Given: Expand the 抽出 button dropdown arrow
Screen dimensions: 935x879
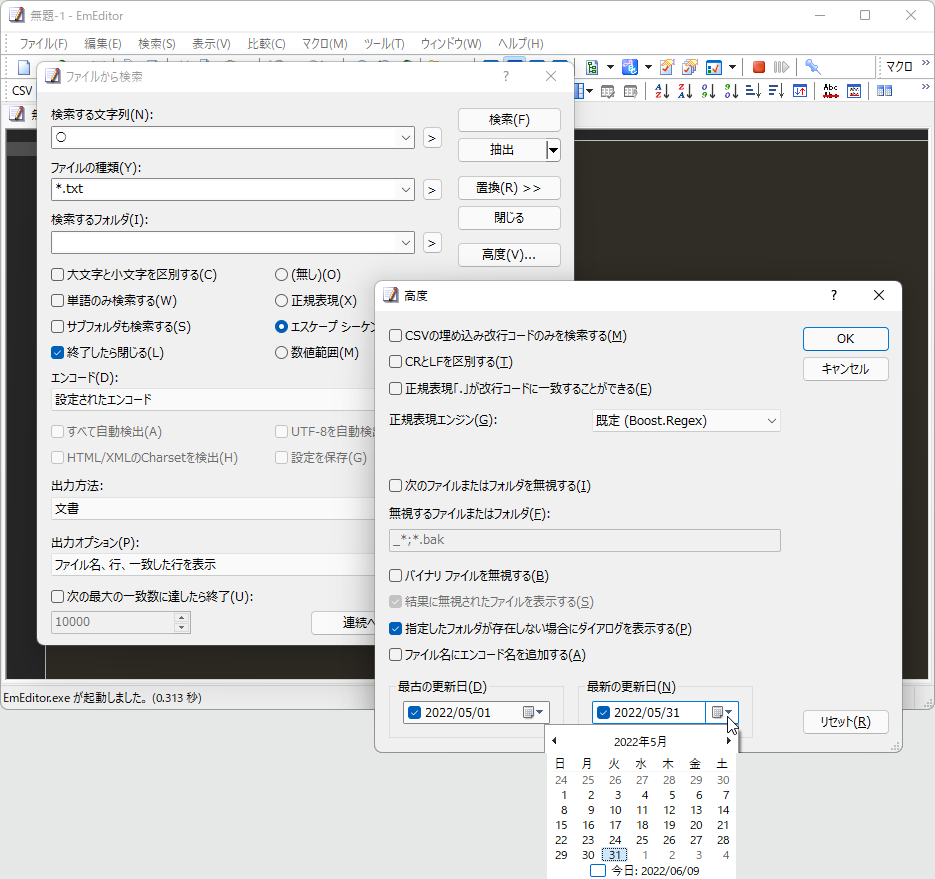Looking at the screenshot, I should (553, 150).
